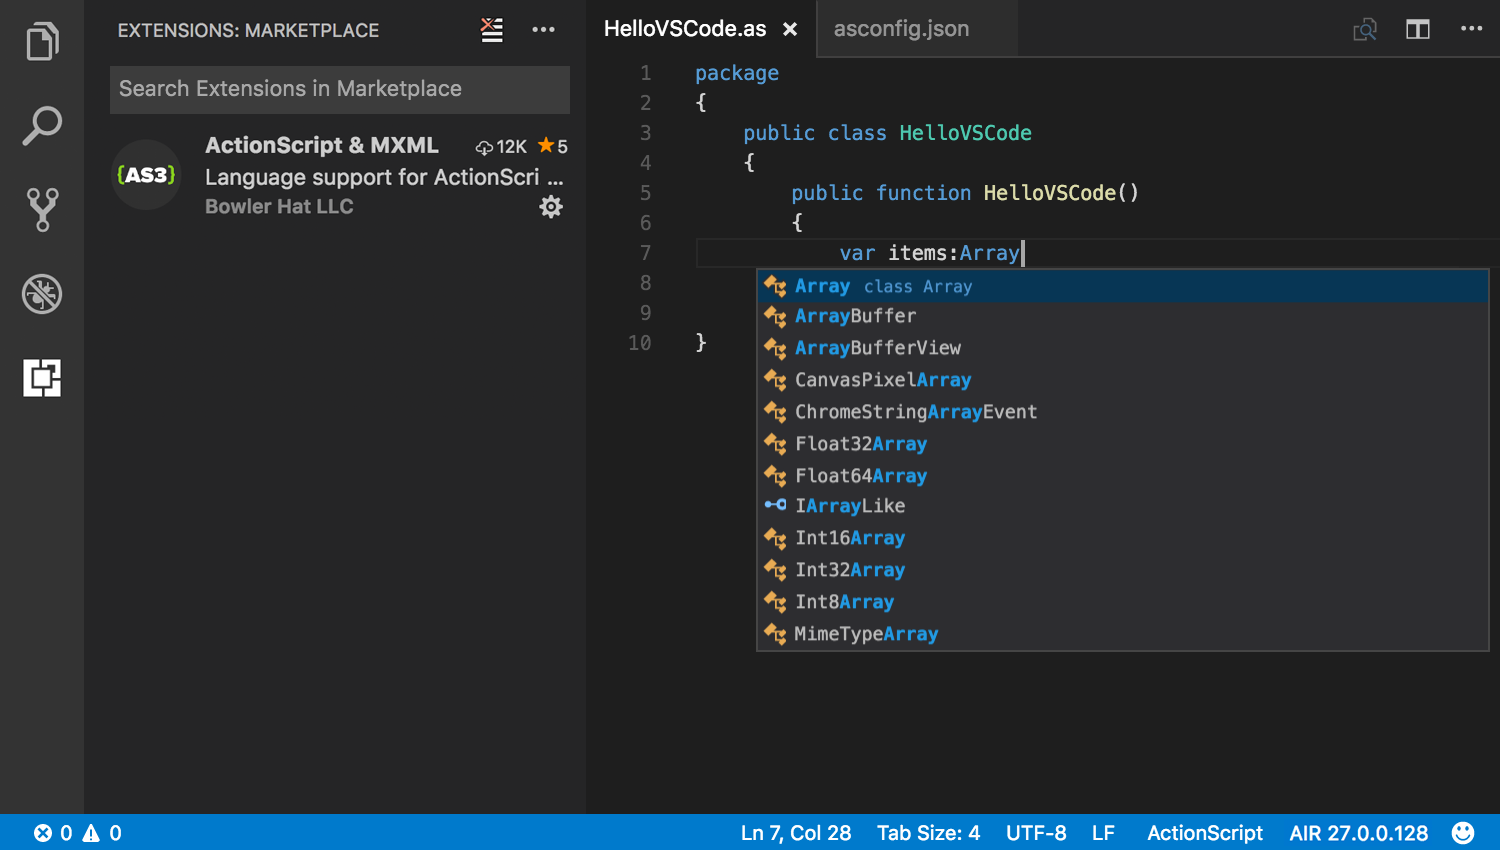Open settings gear on ActionScript & MXML extension
Image resolution: width=1500 pixels, height=850 pixels.
[551, 207]
